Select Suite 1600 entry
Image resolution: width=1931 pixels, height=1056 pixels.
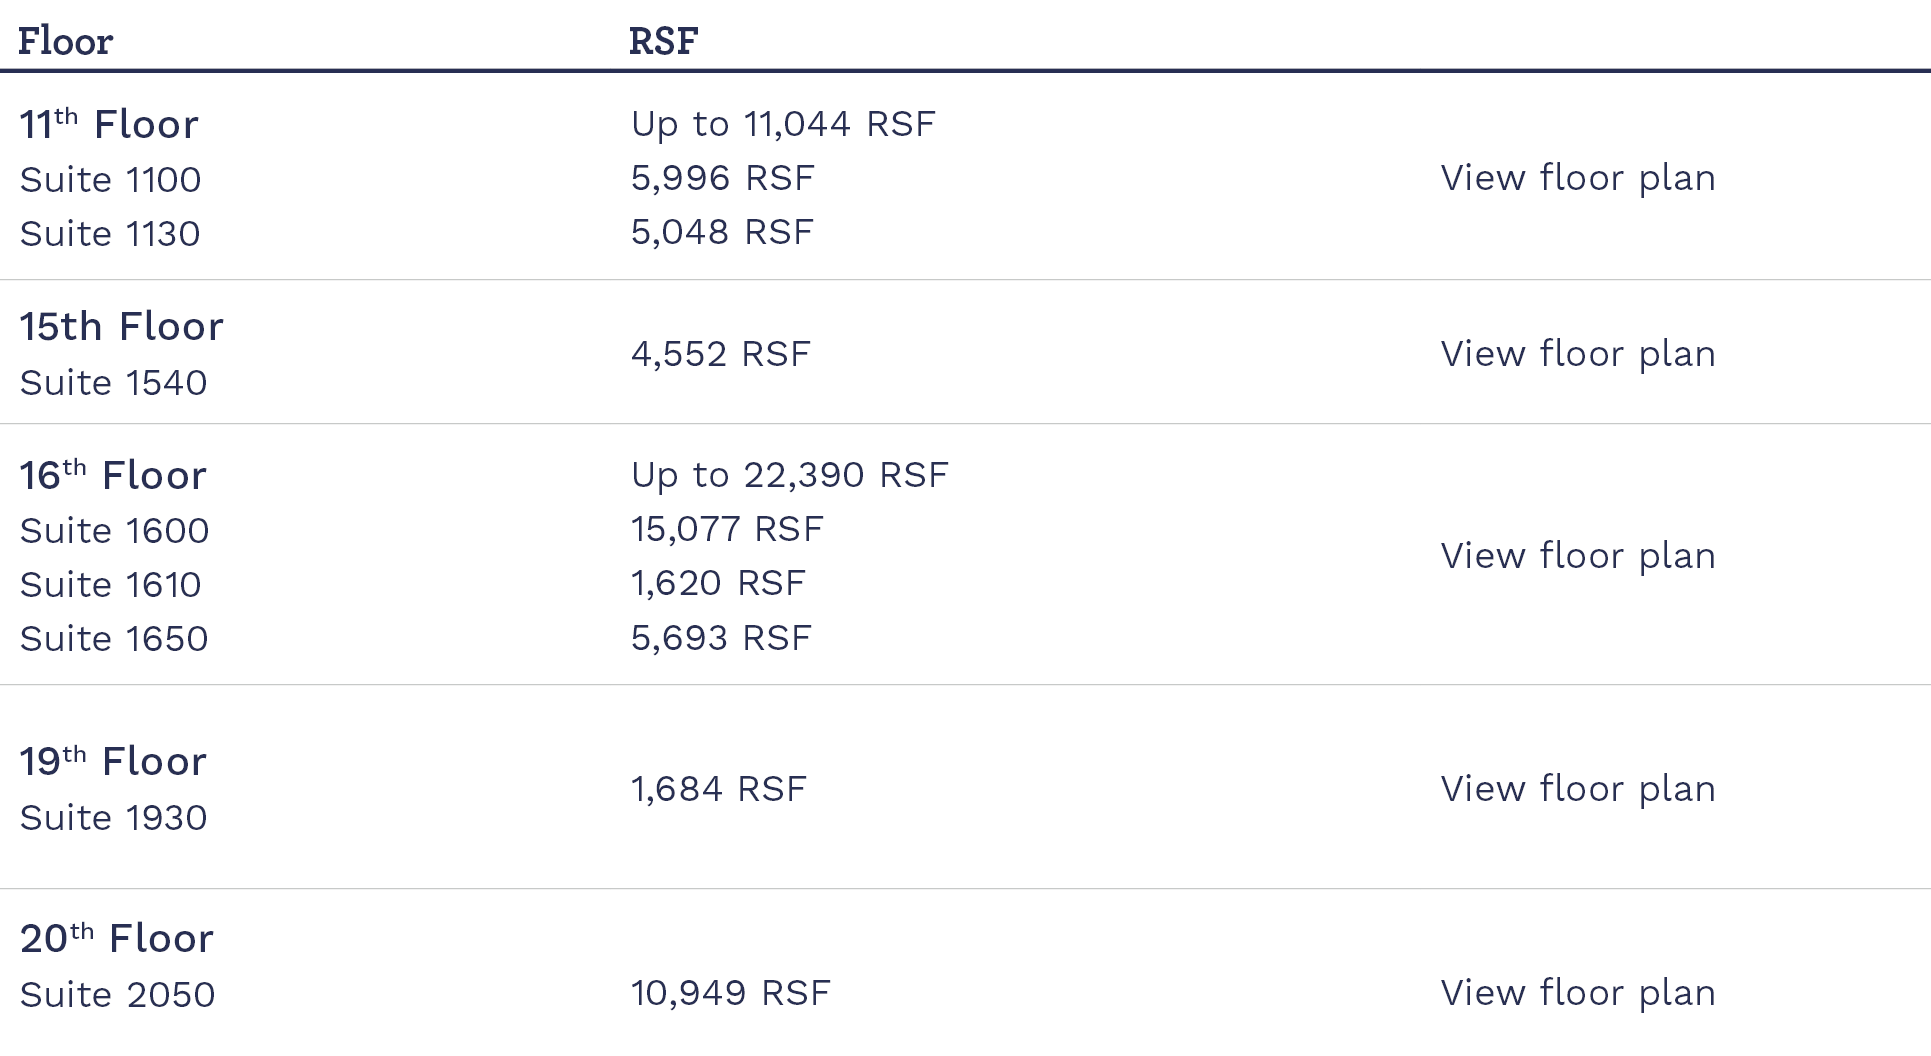pos(114,531)
